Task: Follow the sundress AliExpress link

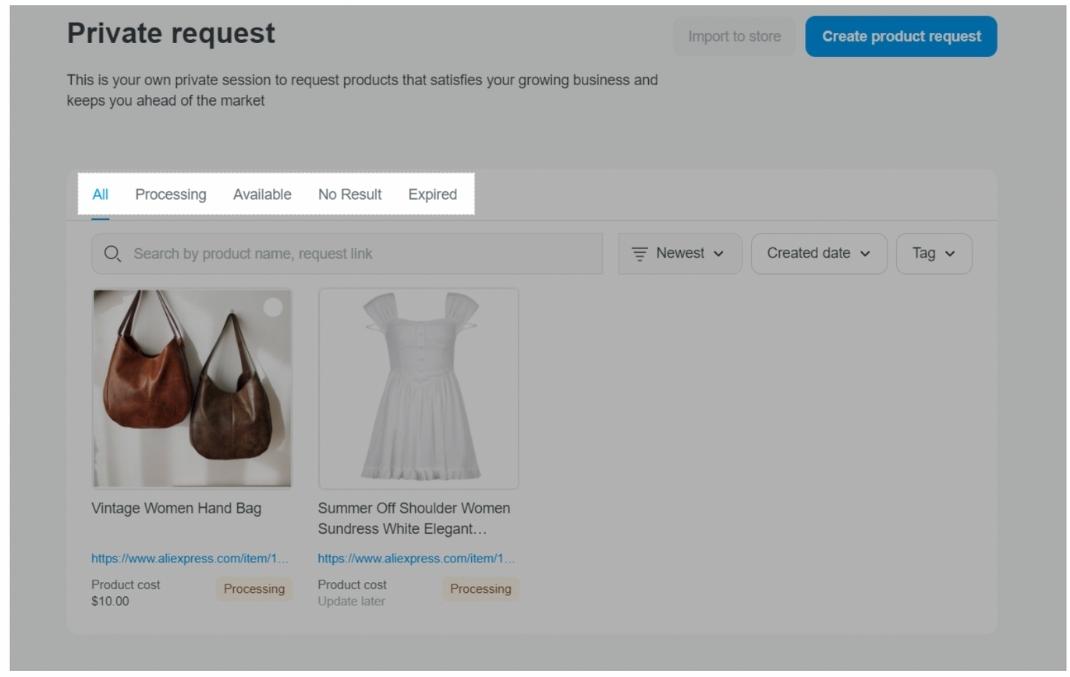Action: [x=416, y=559]
